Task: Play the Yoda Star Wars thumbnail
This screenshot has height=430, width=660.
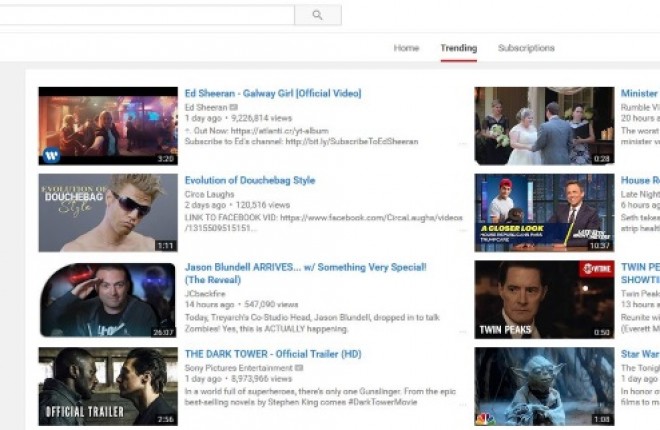Action: click(x=544, y=386)
